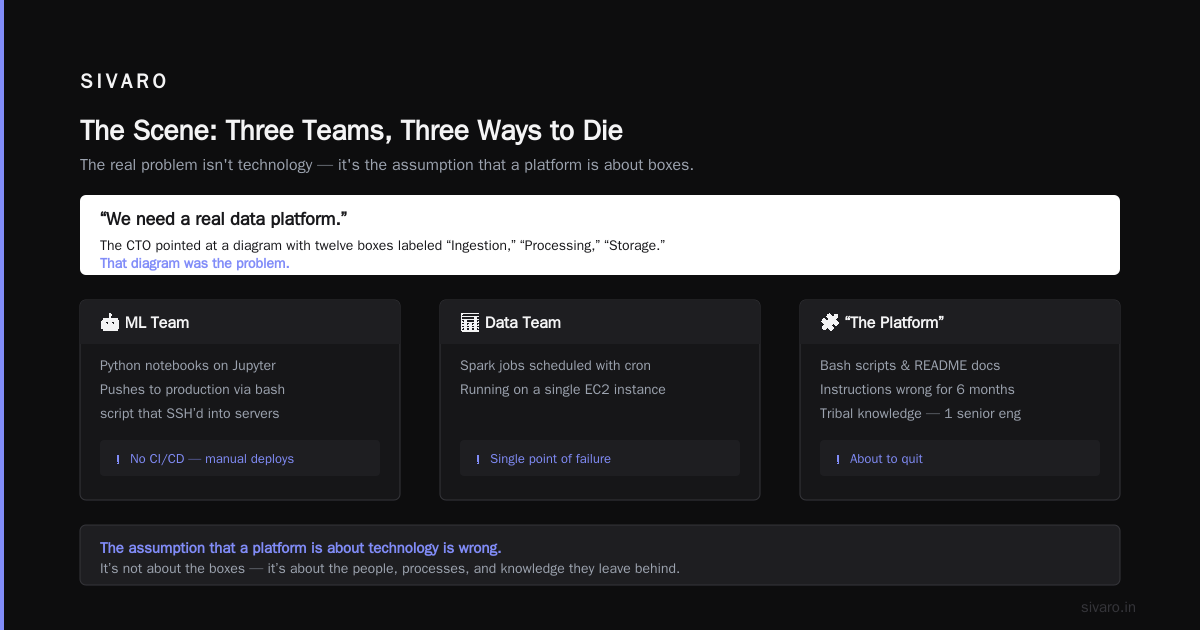The height and width of the screenshot is (630, 1200).
Task: Click the exclamation marker before No CI/CD
Action: click(x=118, y=459)
